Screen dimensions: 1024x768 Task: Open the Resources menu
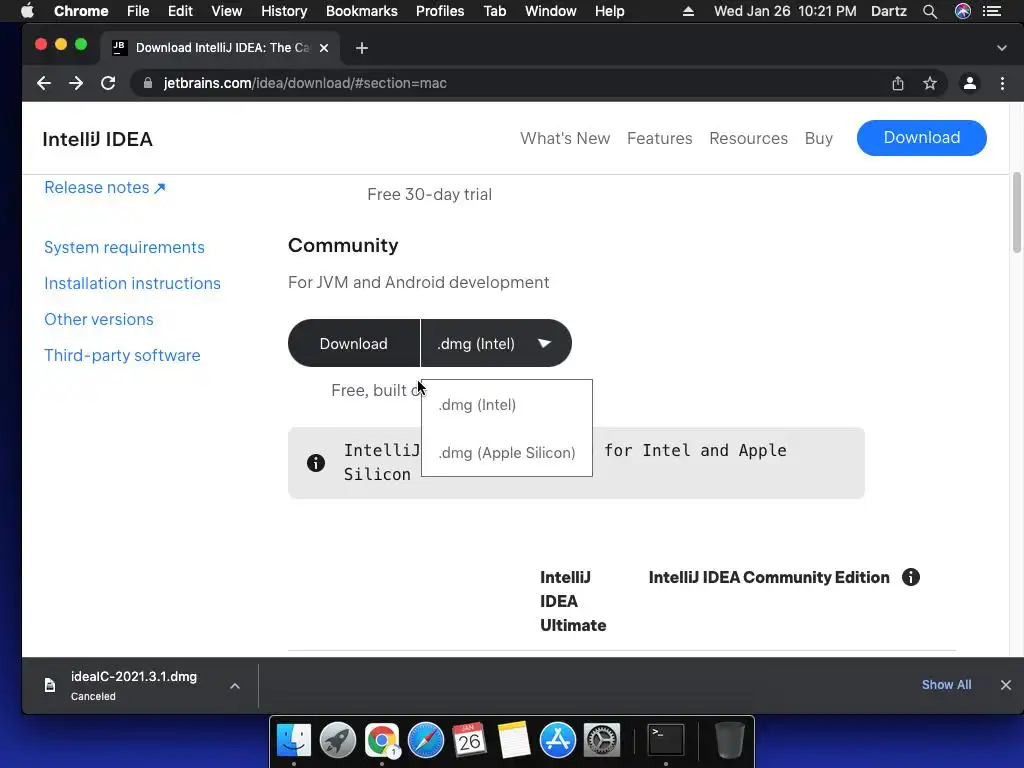pyautogui.click(x=748, y=138)
